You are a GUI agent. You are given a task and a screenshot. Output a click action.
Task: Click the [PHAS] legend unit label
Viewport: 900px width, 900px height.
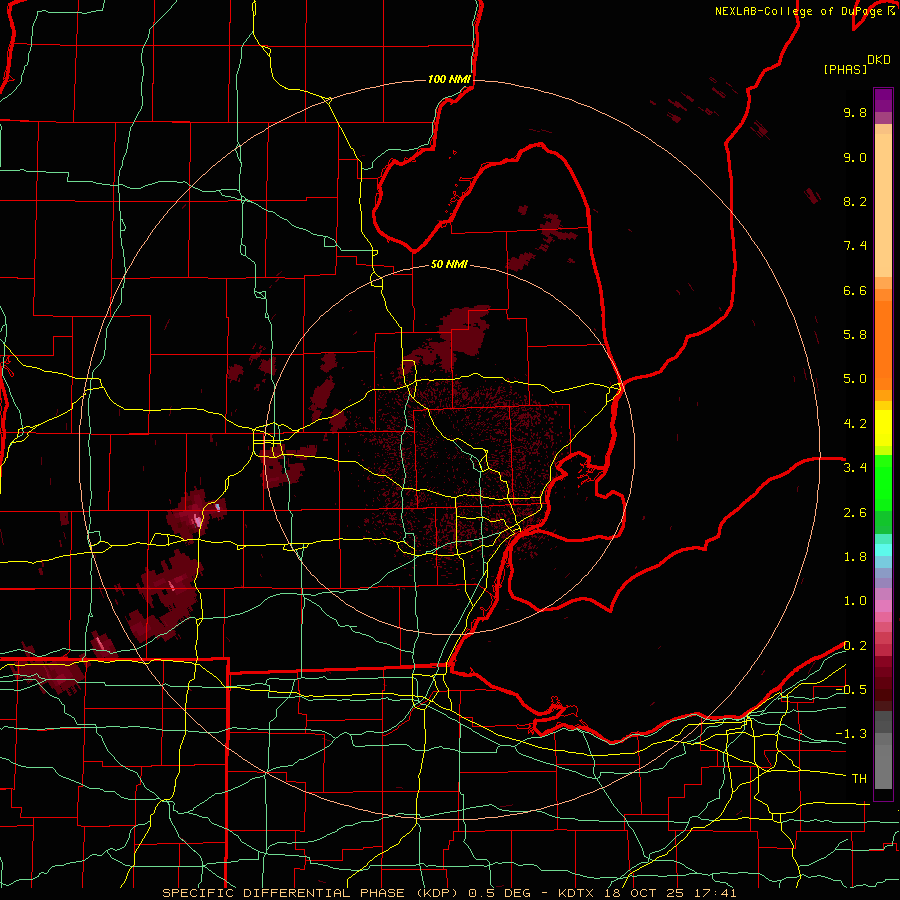pos(845,70)
